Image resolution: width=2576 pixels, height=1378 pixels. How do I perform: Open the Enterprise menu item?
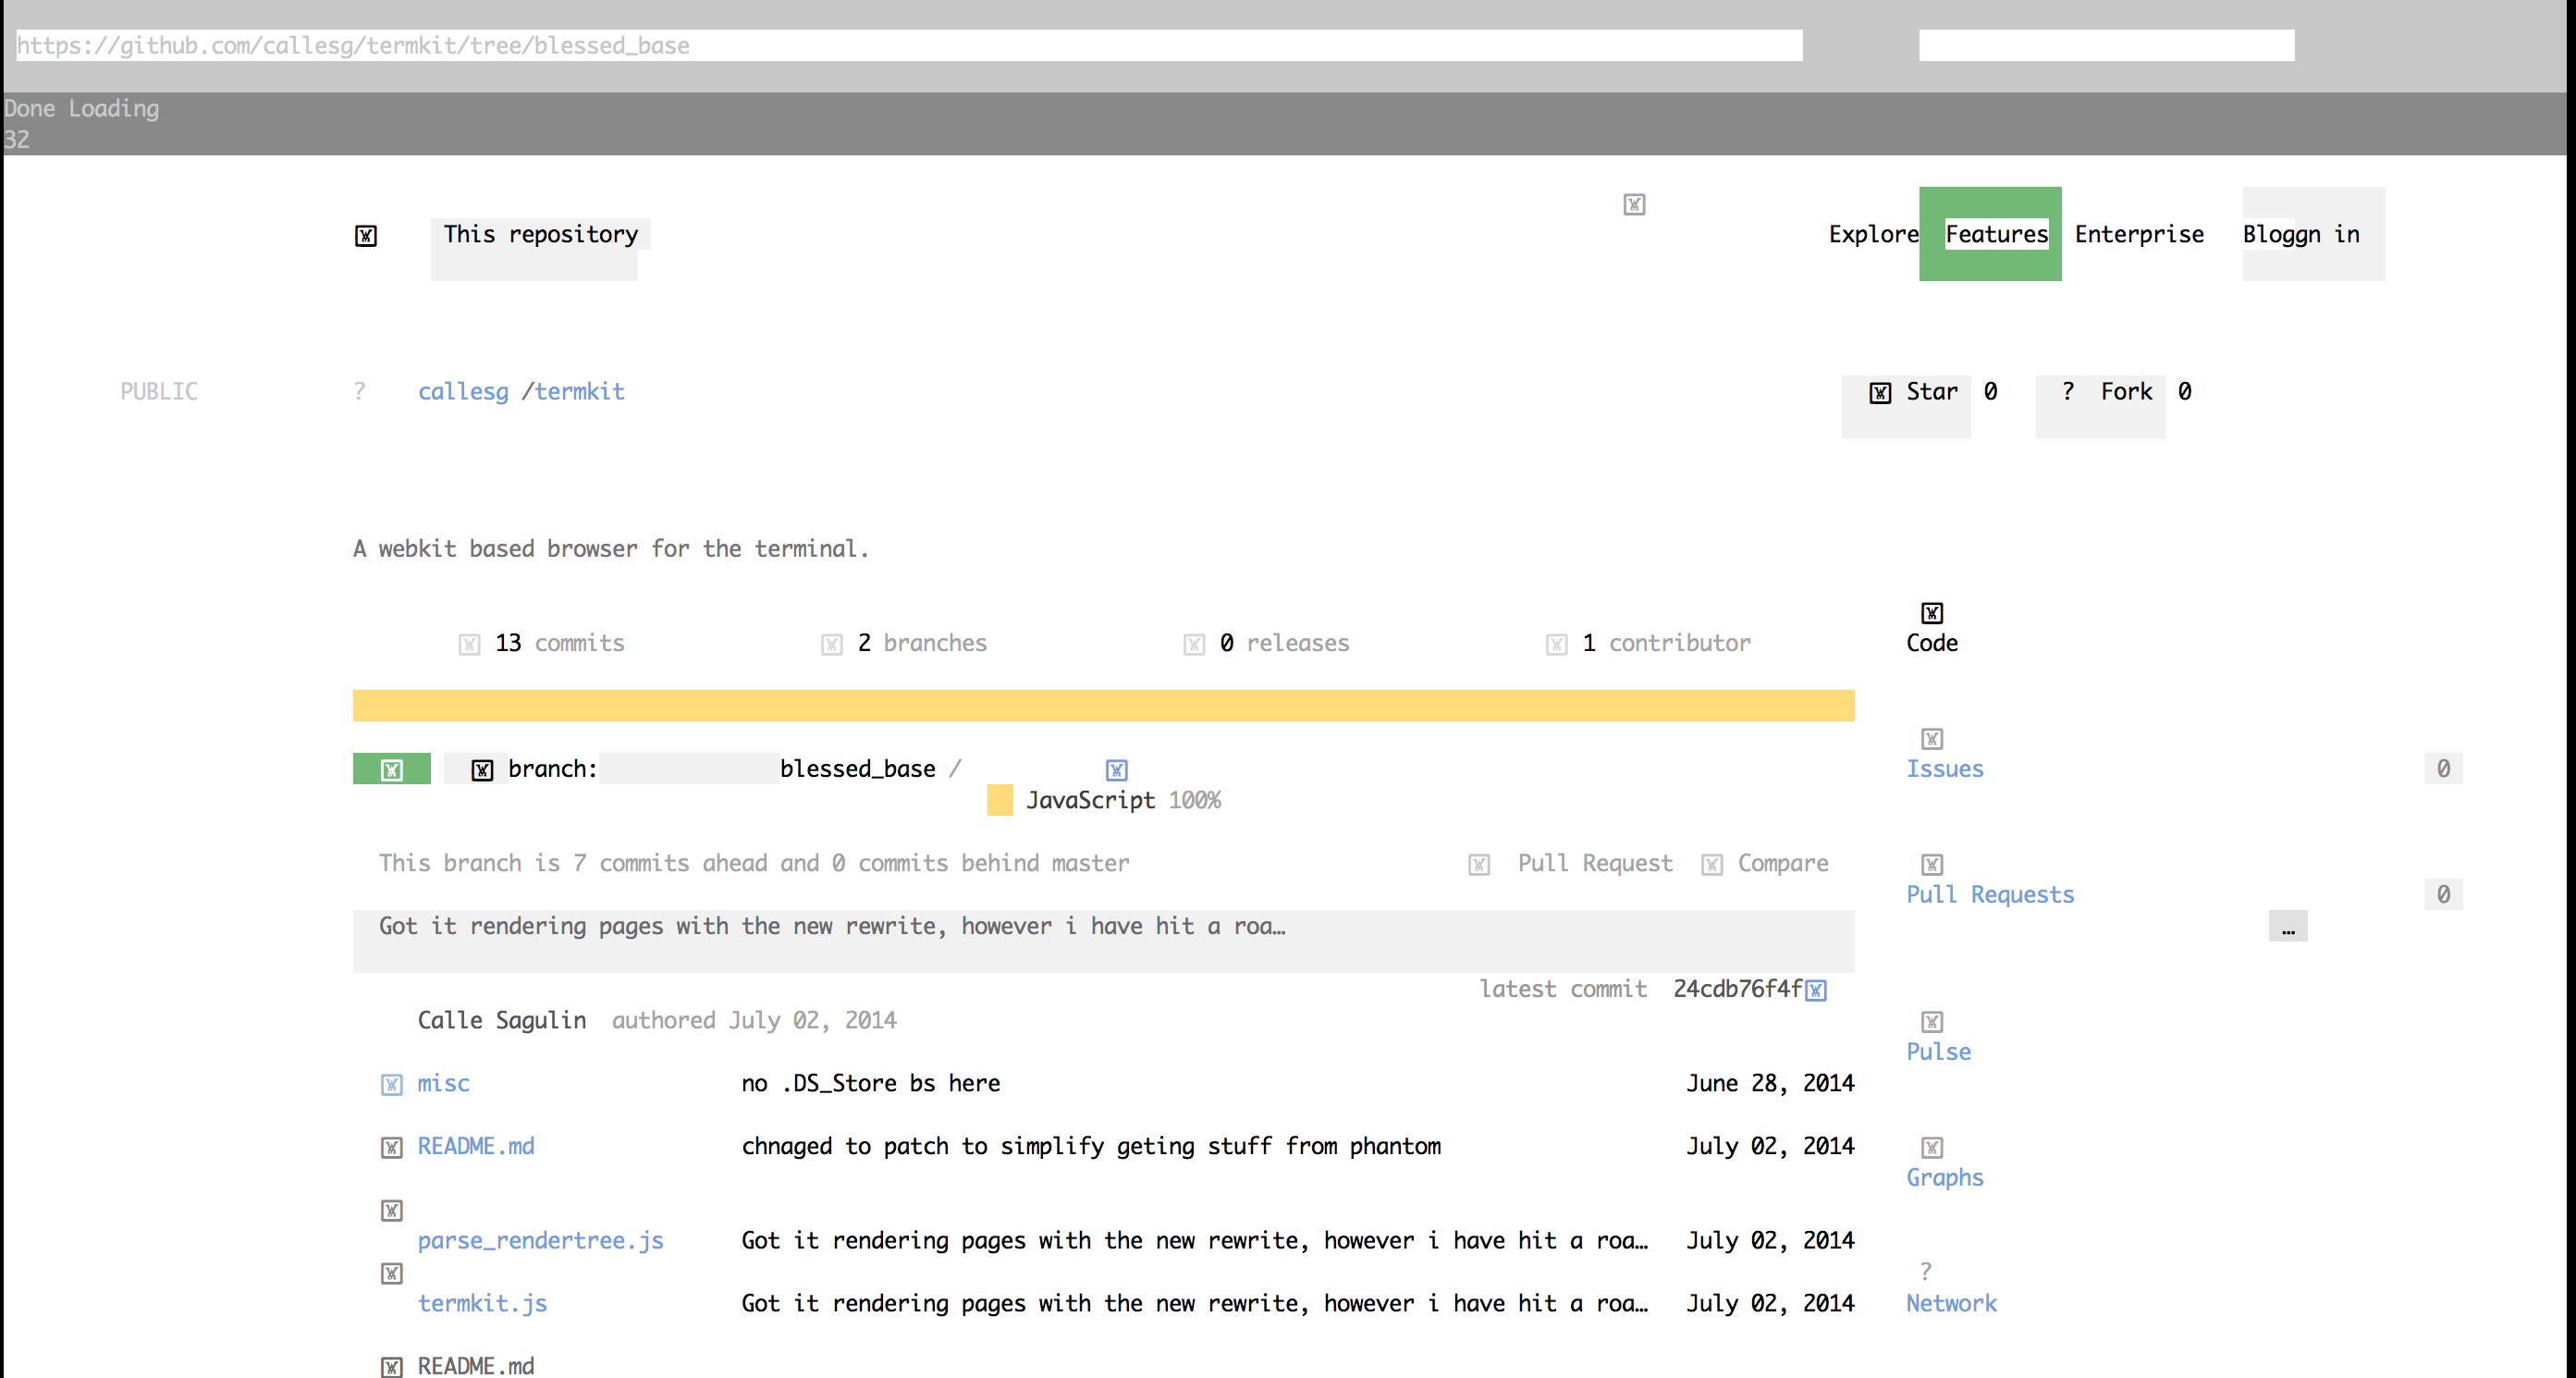click(x=2139, y=234)
